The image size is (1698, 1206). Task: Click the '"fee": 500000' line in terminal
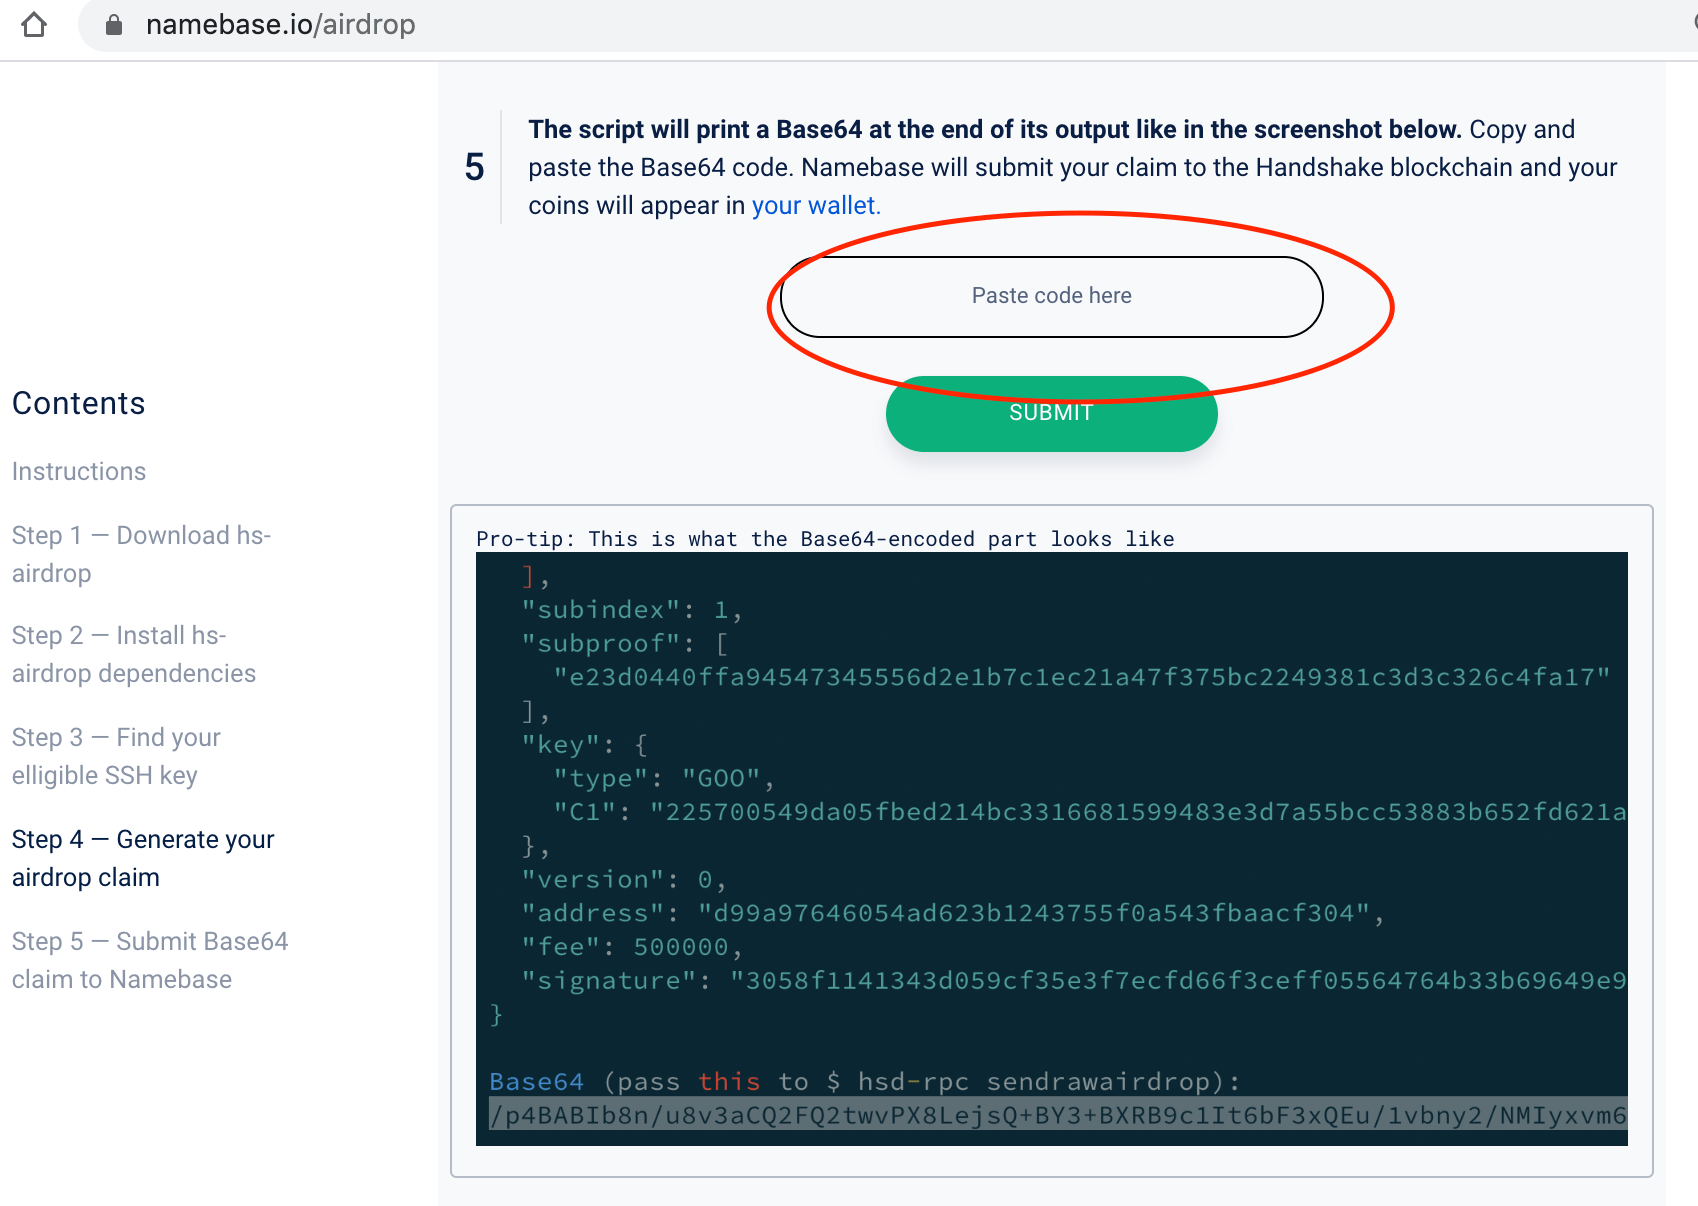tap(631, 947)
